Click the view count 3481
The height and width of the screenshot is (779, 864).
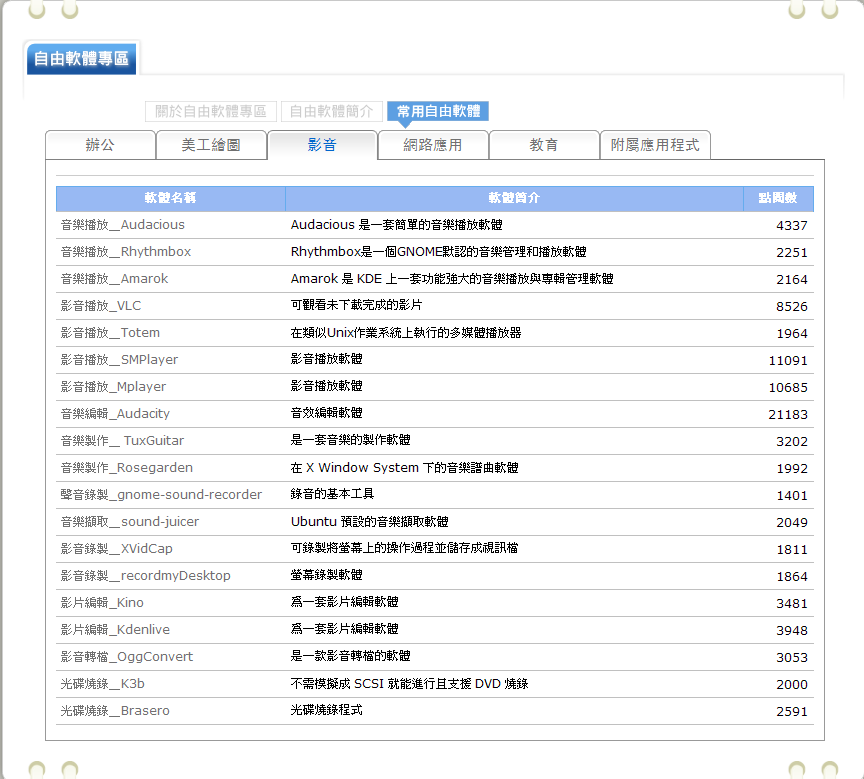click(792, 603)
